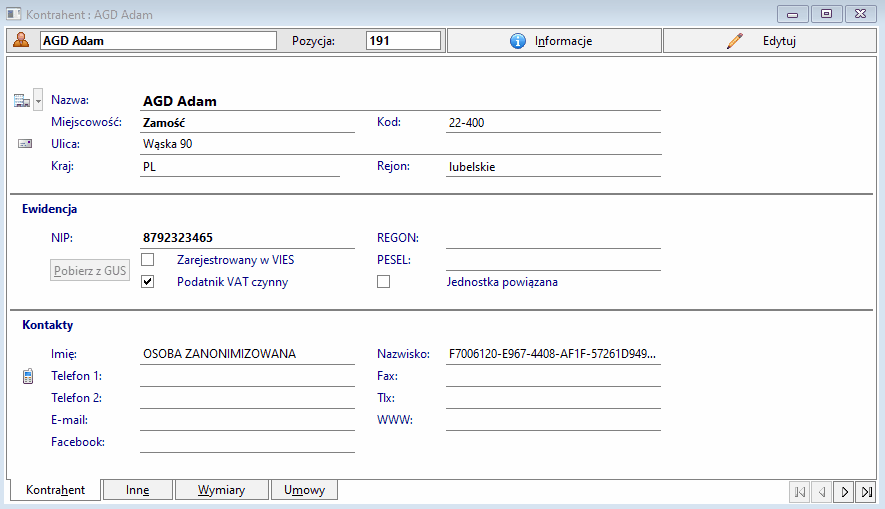This screenshot has height=509, width=885.
Task: Click the E-mail field
Action: coord(247,420)
